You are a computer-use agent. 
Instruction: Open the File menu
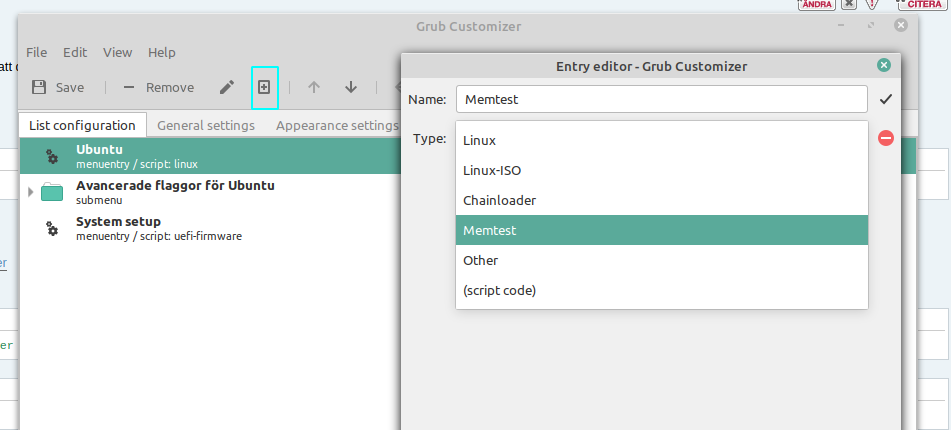tap(36, 52)
